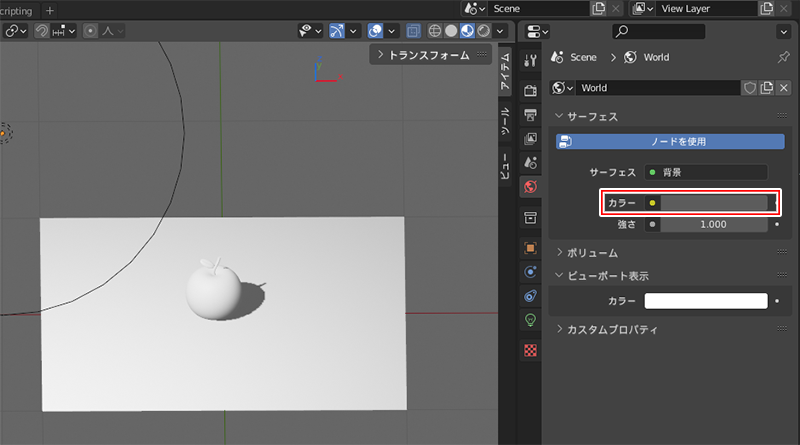Toggle viewport gizmo visibility
Image resolution: width=800 pixels, height=445 pixels.
(x=337, y=32)
